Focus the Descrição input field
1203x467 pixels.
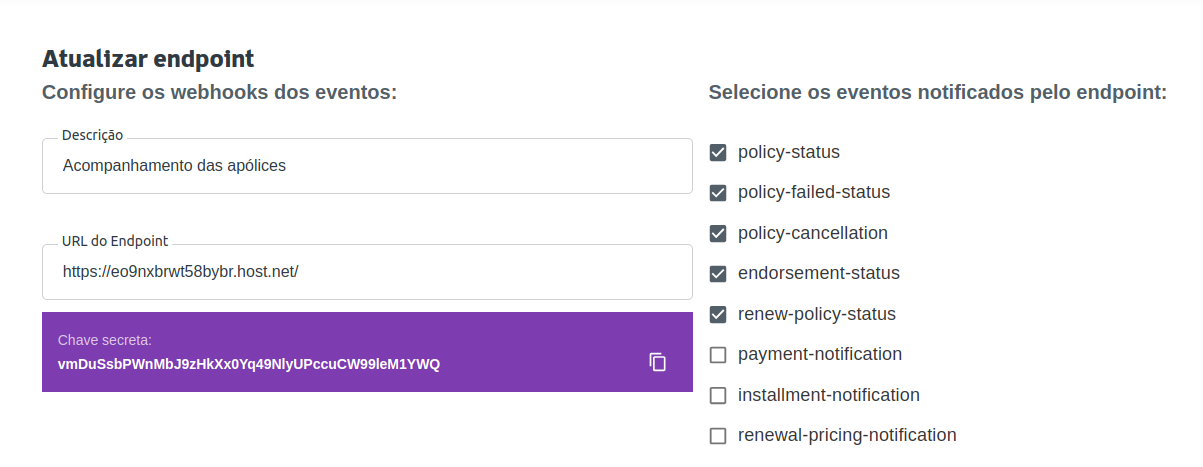[x=367, y=166]
